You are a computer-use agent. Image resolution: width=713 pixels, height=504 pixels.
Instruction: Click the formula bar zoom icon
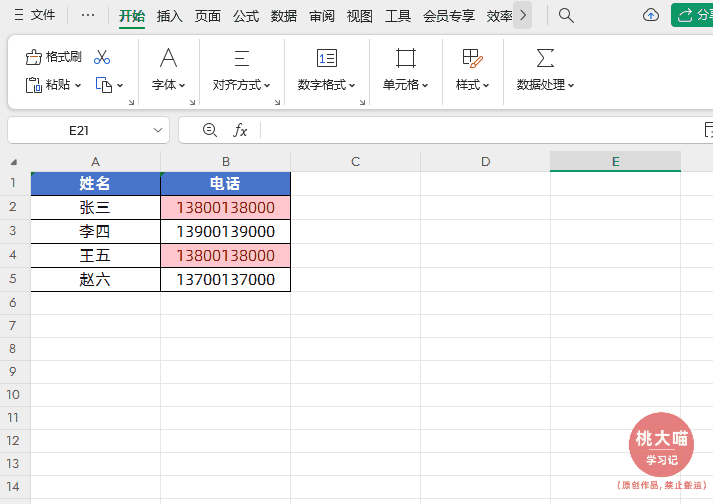(x=210, y=130)
